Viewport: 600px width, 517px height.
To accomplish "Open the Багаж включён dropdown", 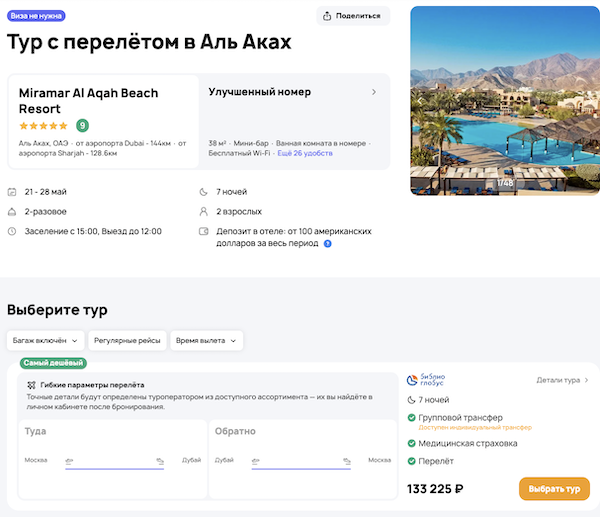I will (x=45, y=341).
